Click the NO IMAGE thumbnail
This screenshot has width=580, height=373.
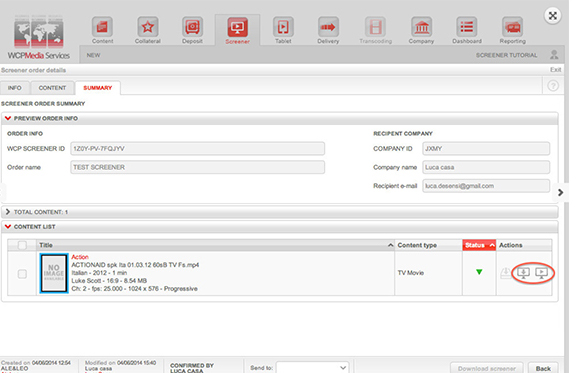pos(54,273)
